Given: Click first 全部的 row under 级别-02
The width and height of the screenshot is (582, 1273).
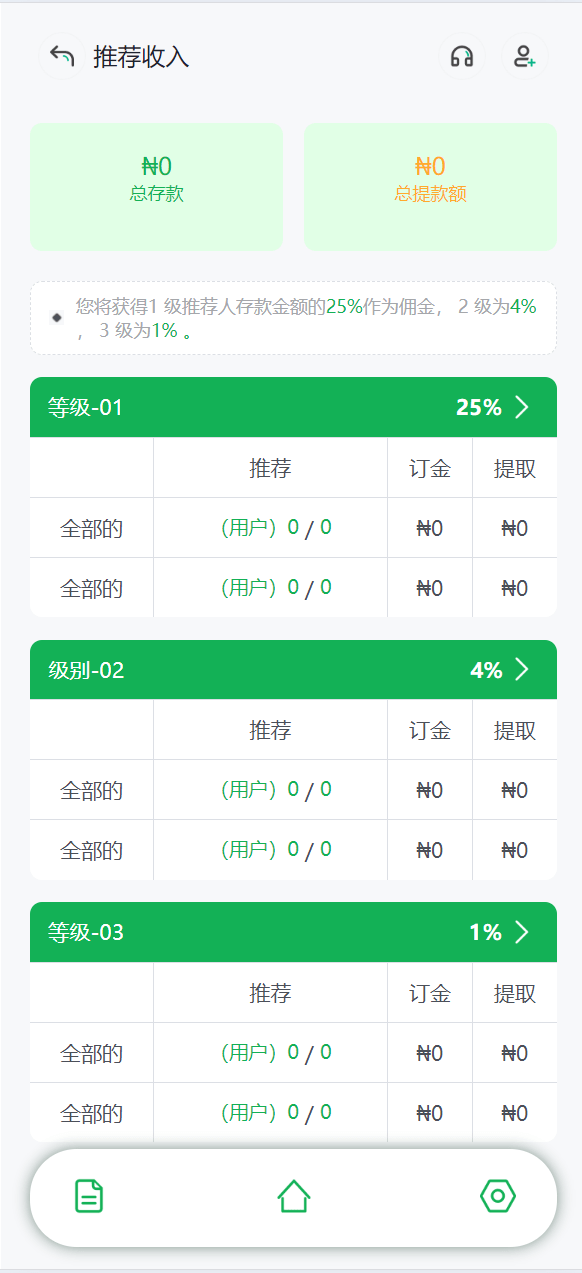Looking at the screenshot, I should [x=293, y=790].
